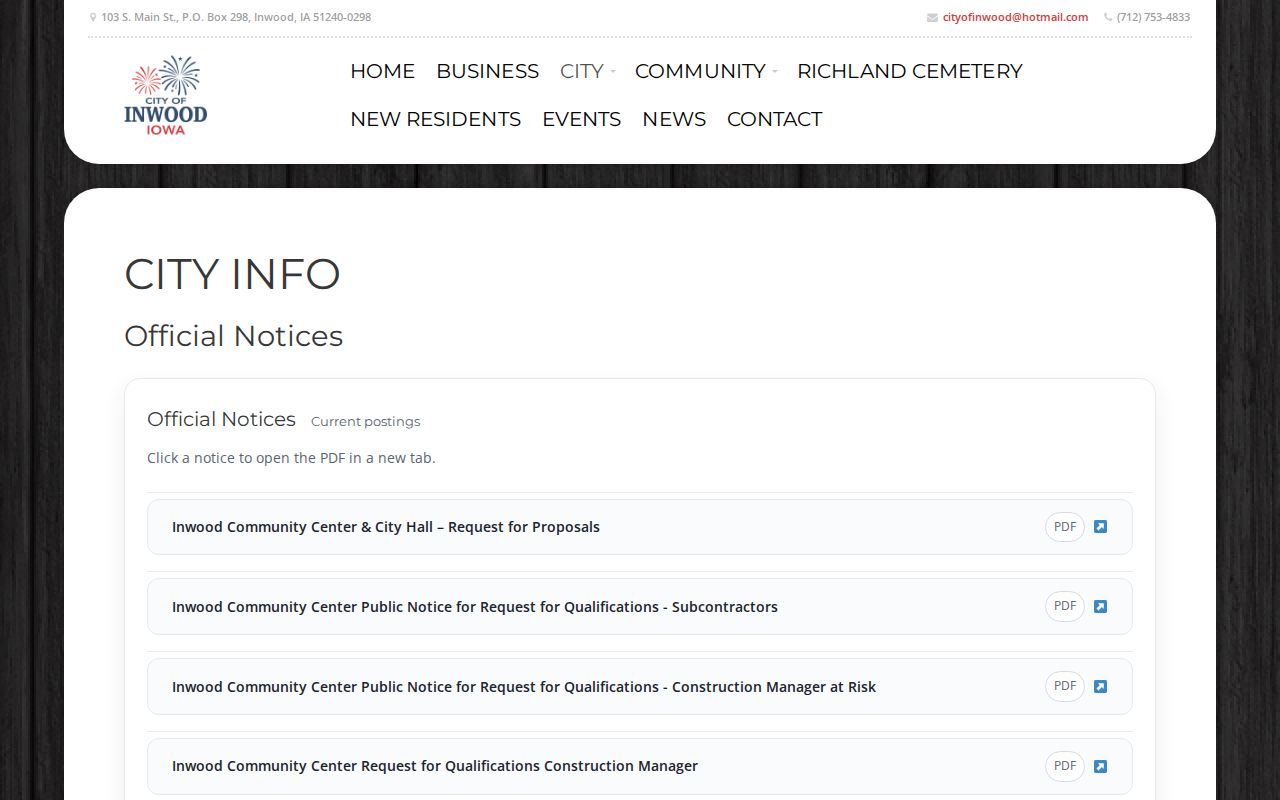
Task: Click PDF badge on Construction Manager at Risk row
Action: pos(1065,686)
